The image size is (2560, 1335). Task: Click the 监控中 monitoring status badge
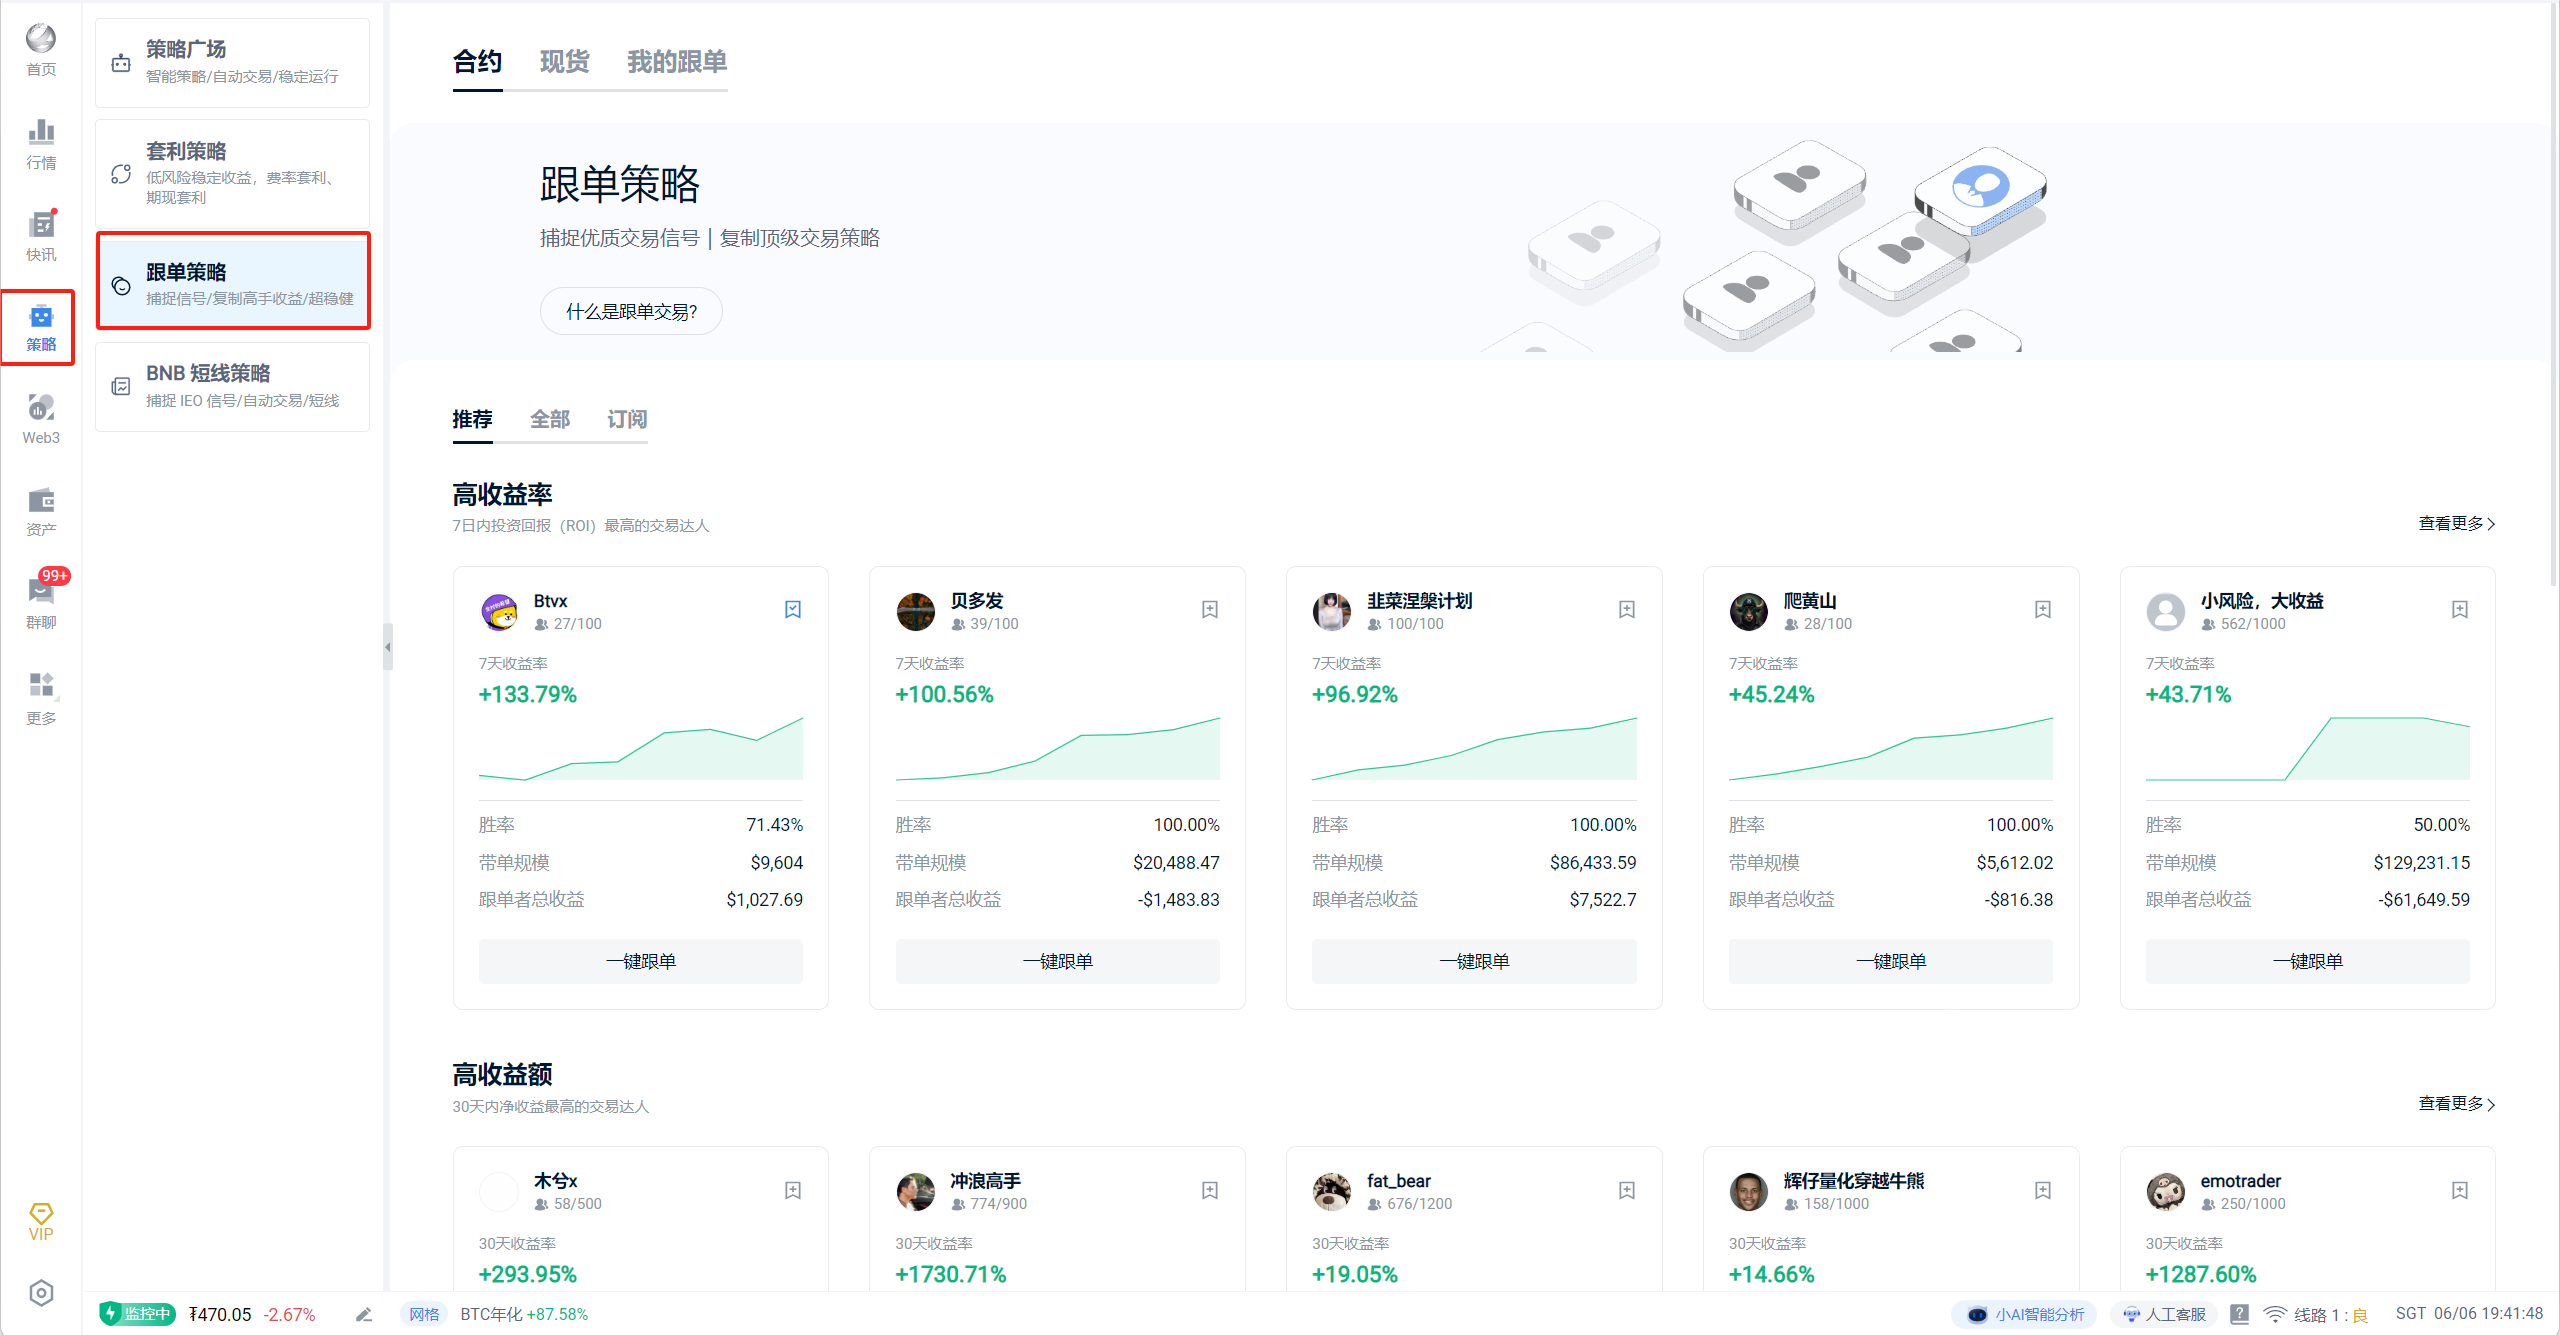click(x=137, y=1314)
